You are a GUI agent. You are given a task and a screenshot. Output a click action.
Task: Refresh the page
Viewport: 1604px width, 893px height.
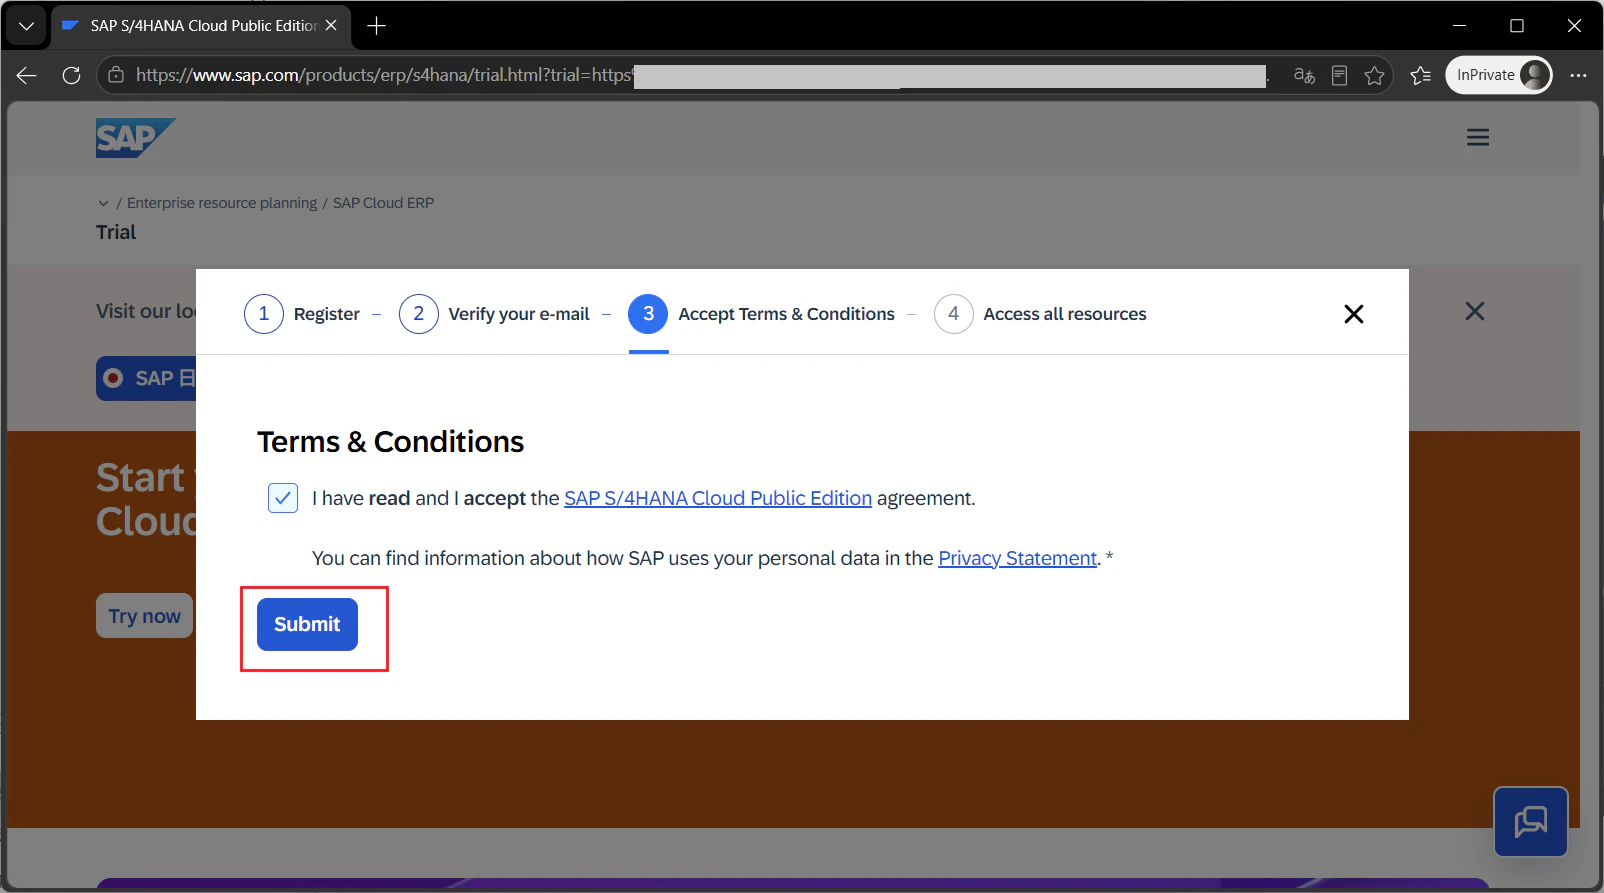coord(71,75)
